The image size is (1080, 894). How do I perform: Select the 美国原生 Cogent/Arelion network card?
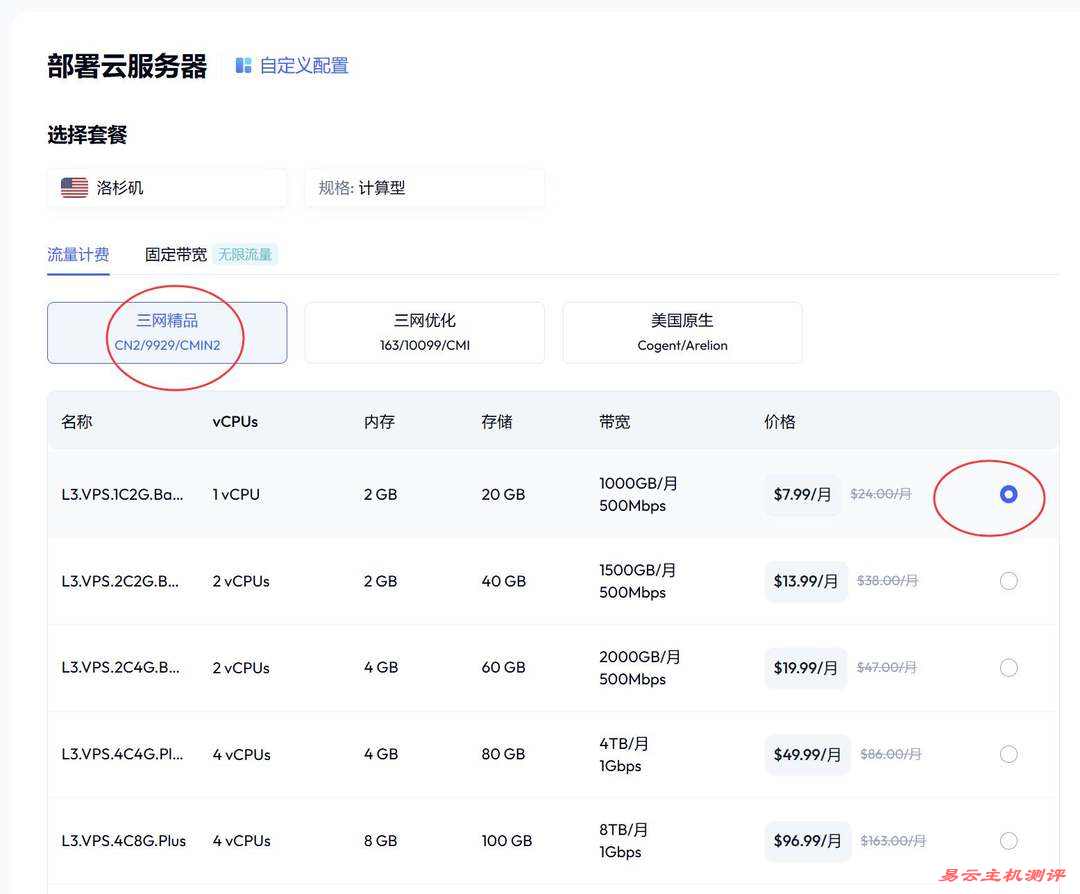click(682, 332)
